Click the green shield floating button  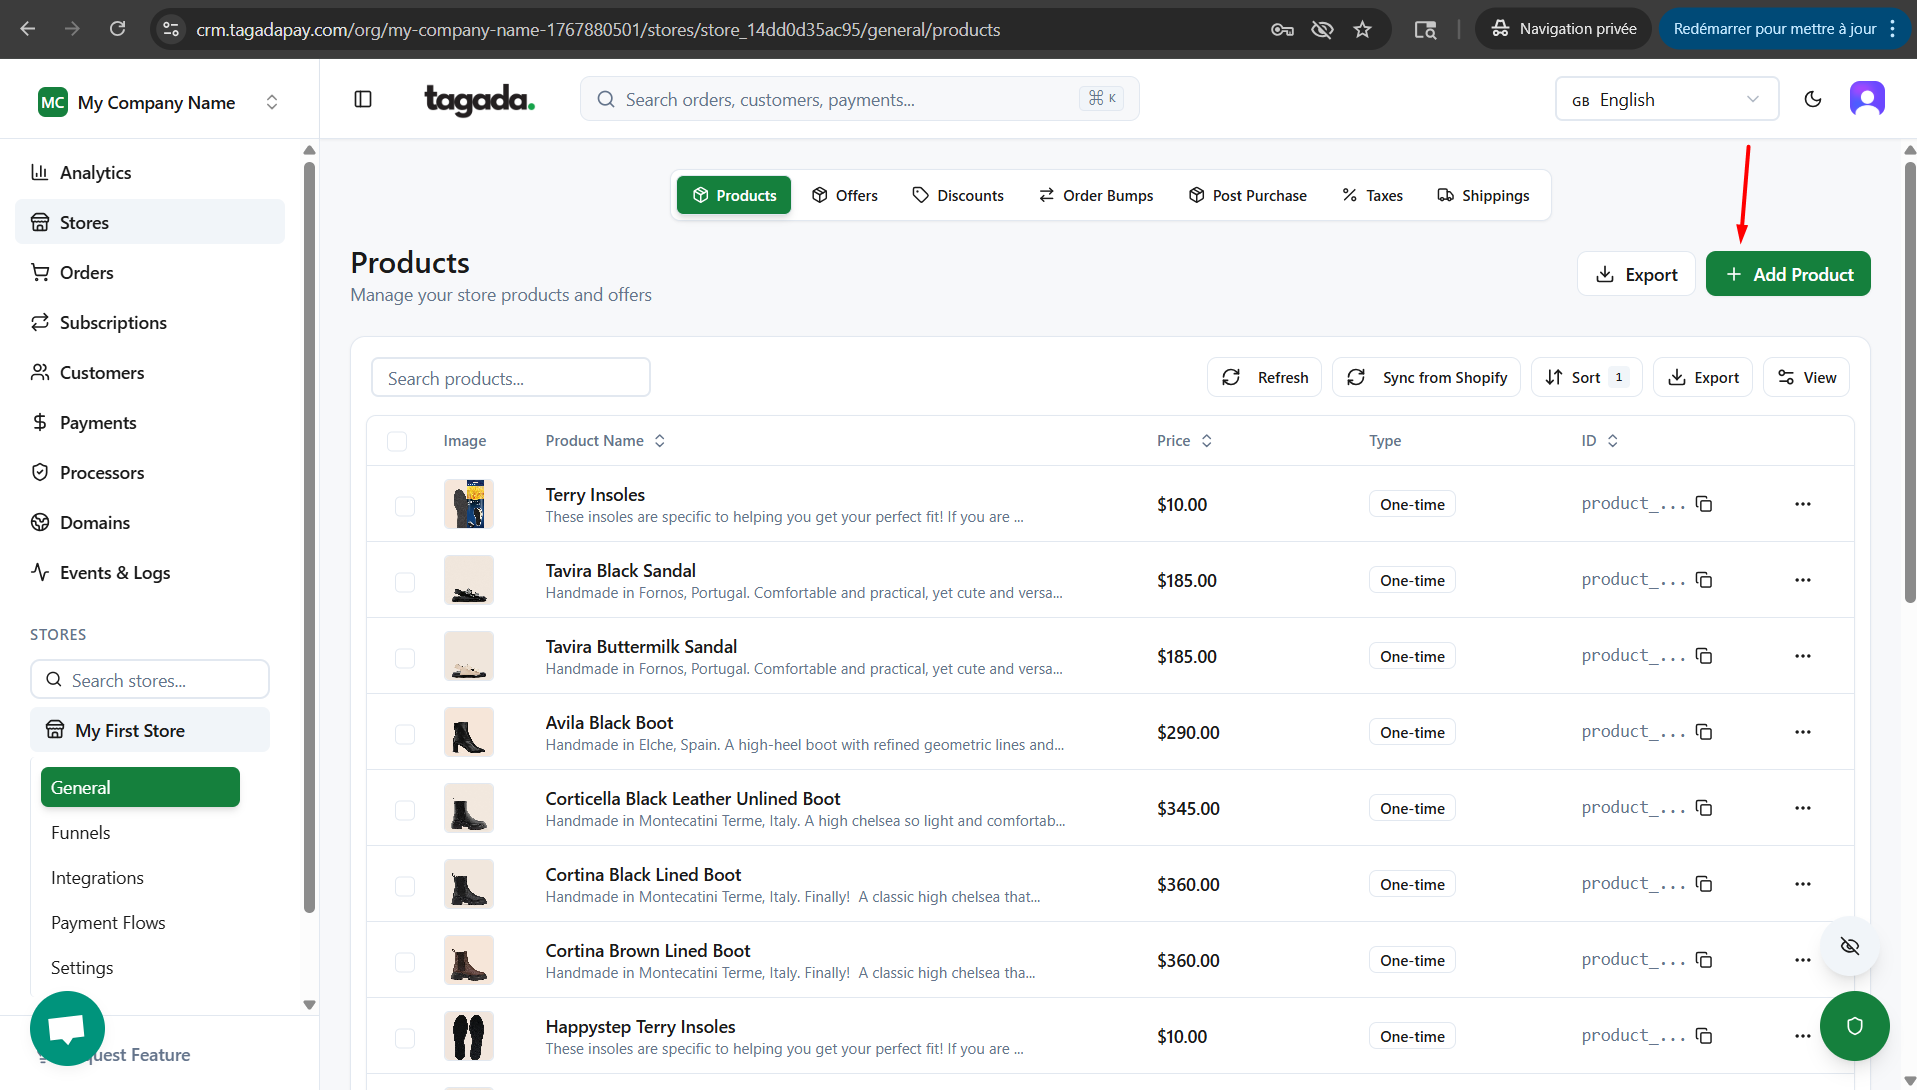pyautogui.click(x=1854, y=1026)
